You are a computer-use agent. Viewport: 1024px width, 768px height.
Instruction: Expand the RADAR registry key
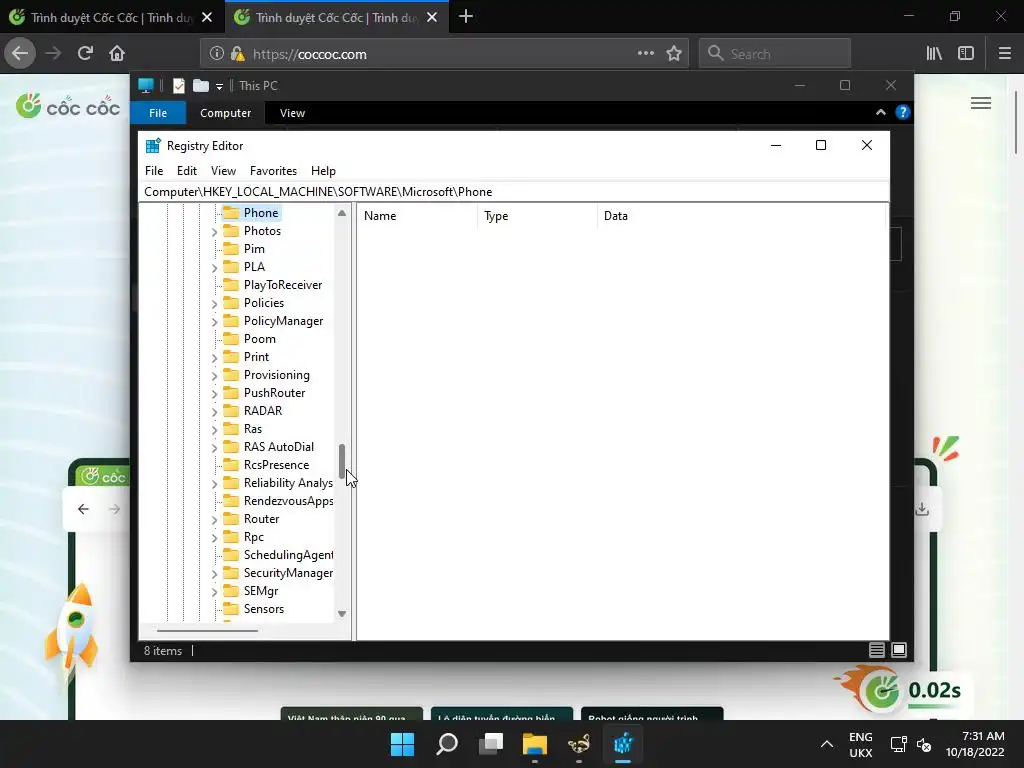click(x=214, y=411)
